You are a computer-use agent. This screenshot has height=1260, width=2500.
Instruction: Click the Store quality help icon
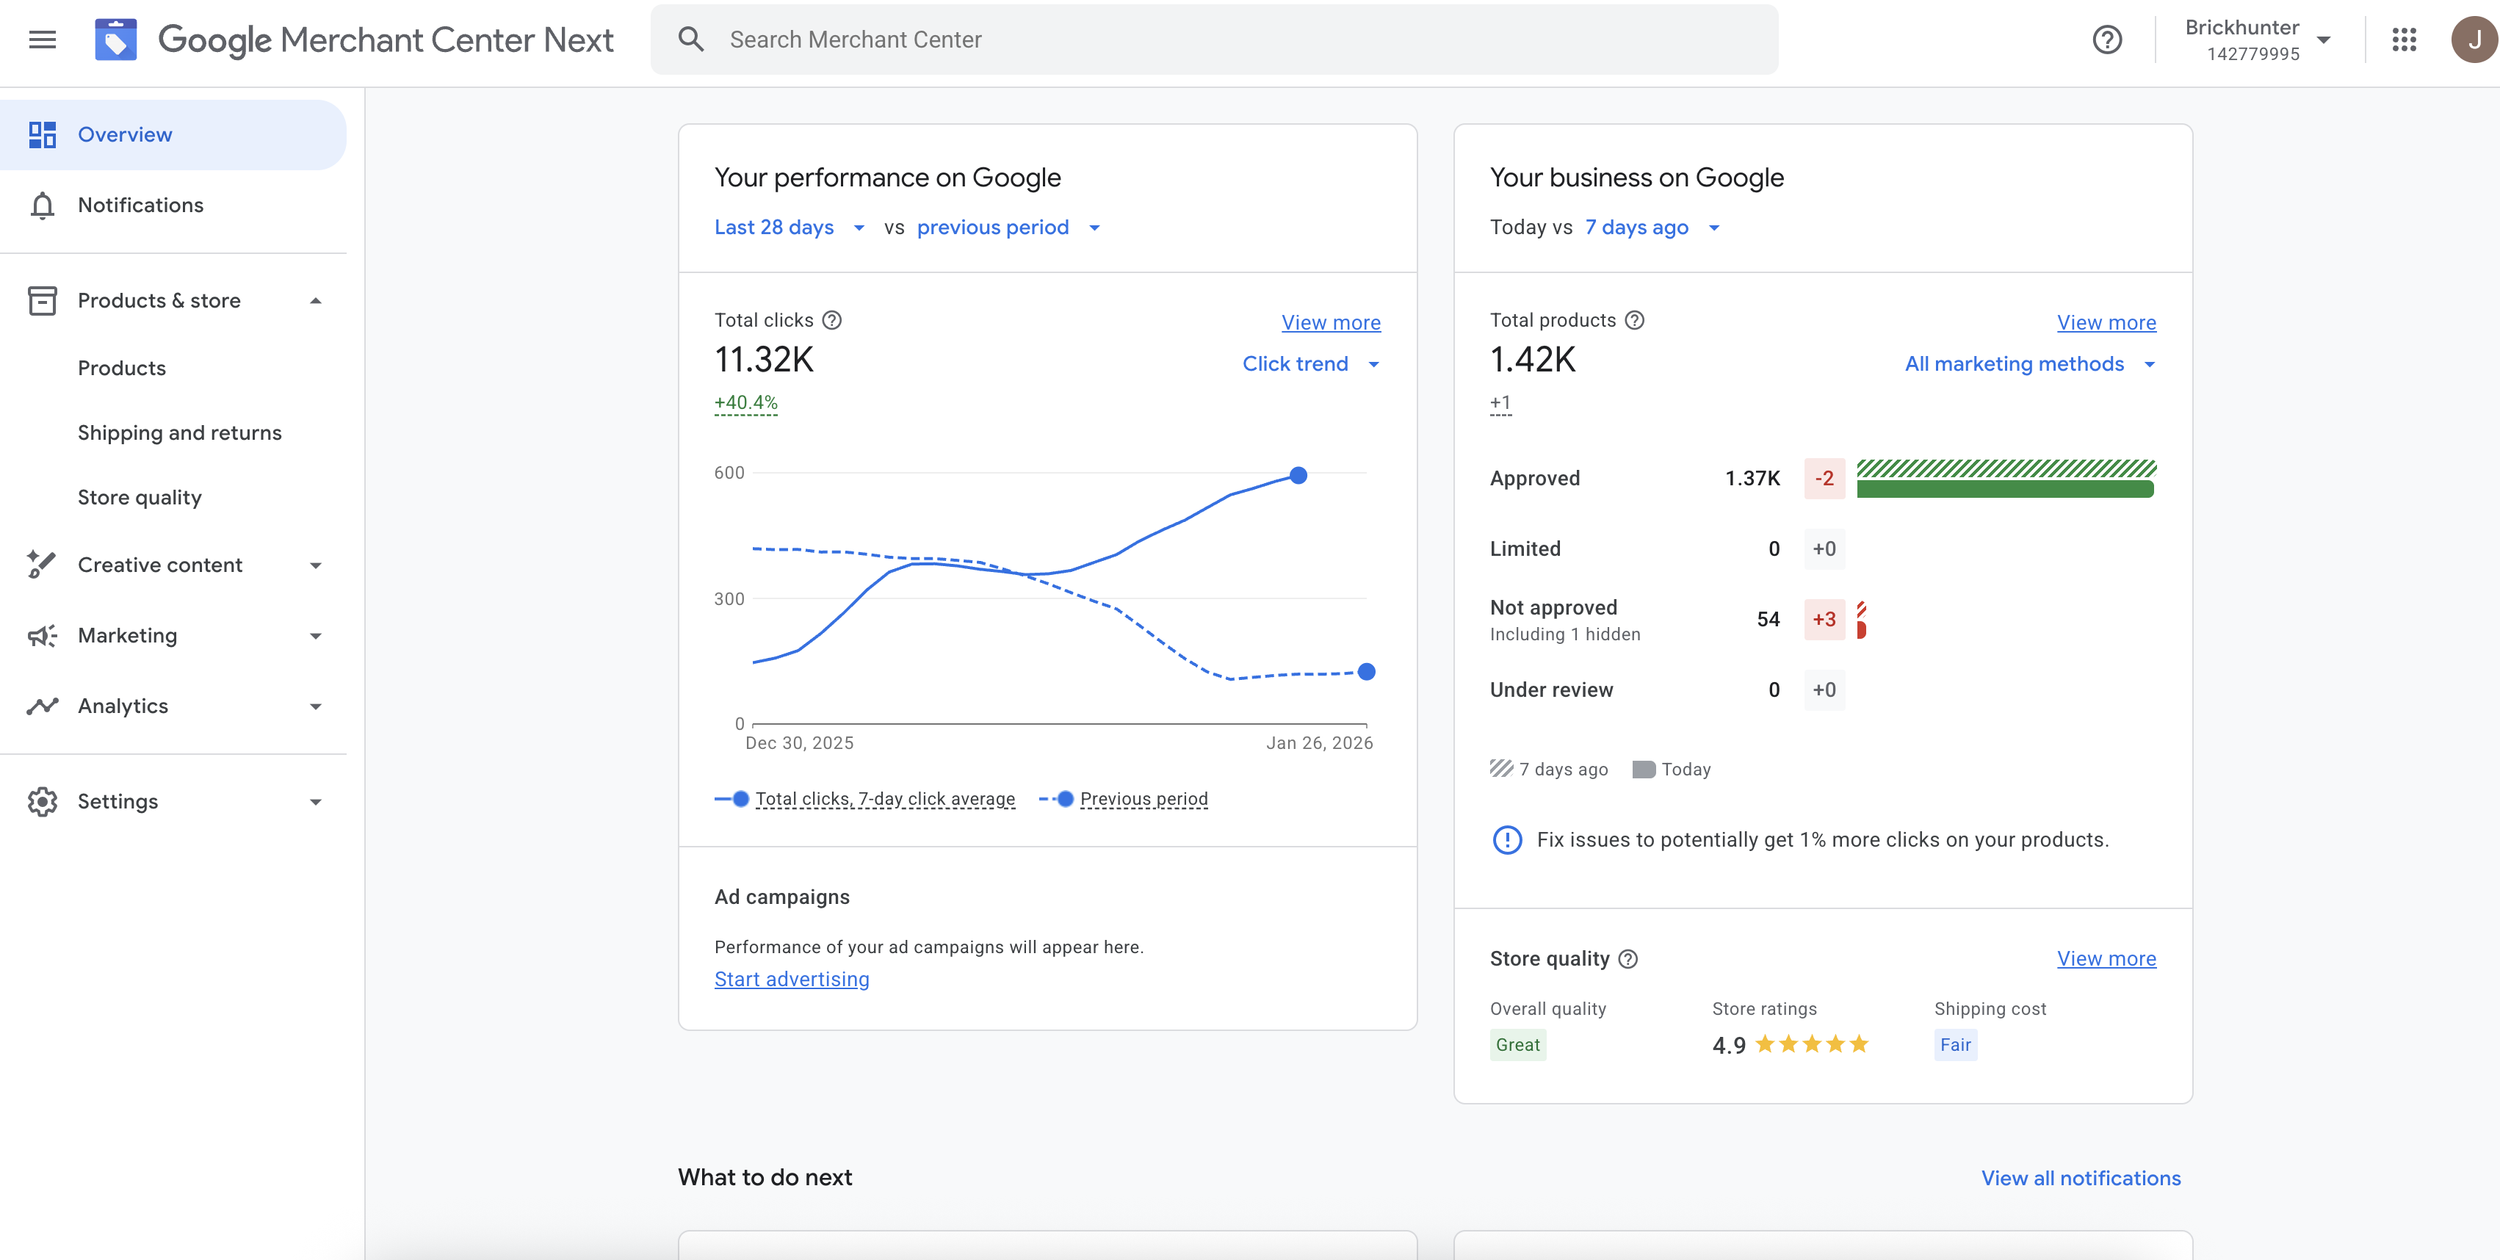1628,959
